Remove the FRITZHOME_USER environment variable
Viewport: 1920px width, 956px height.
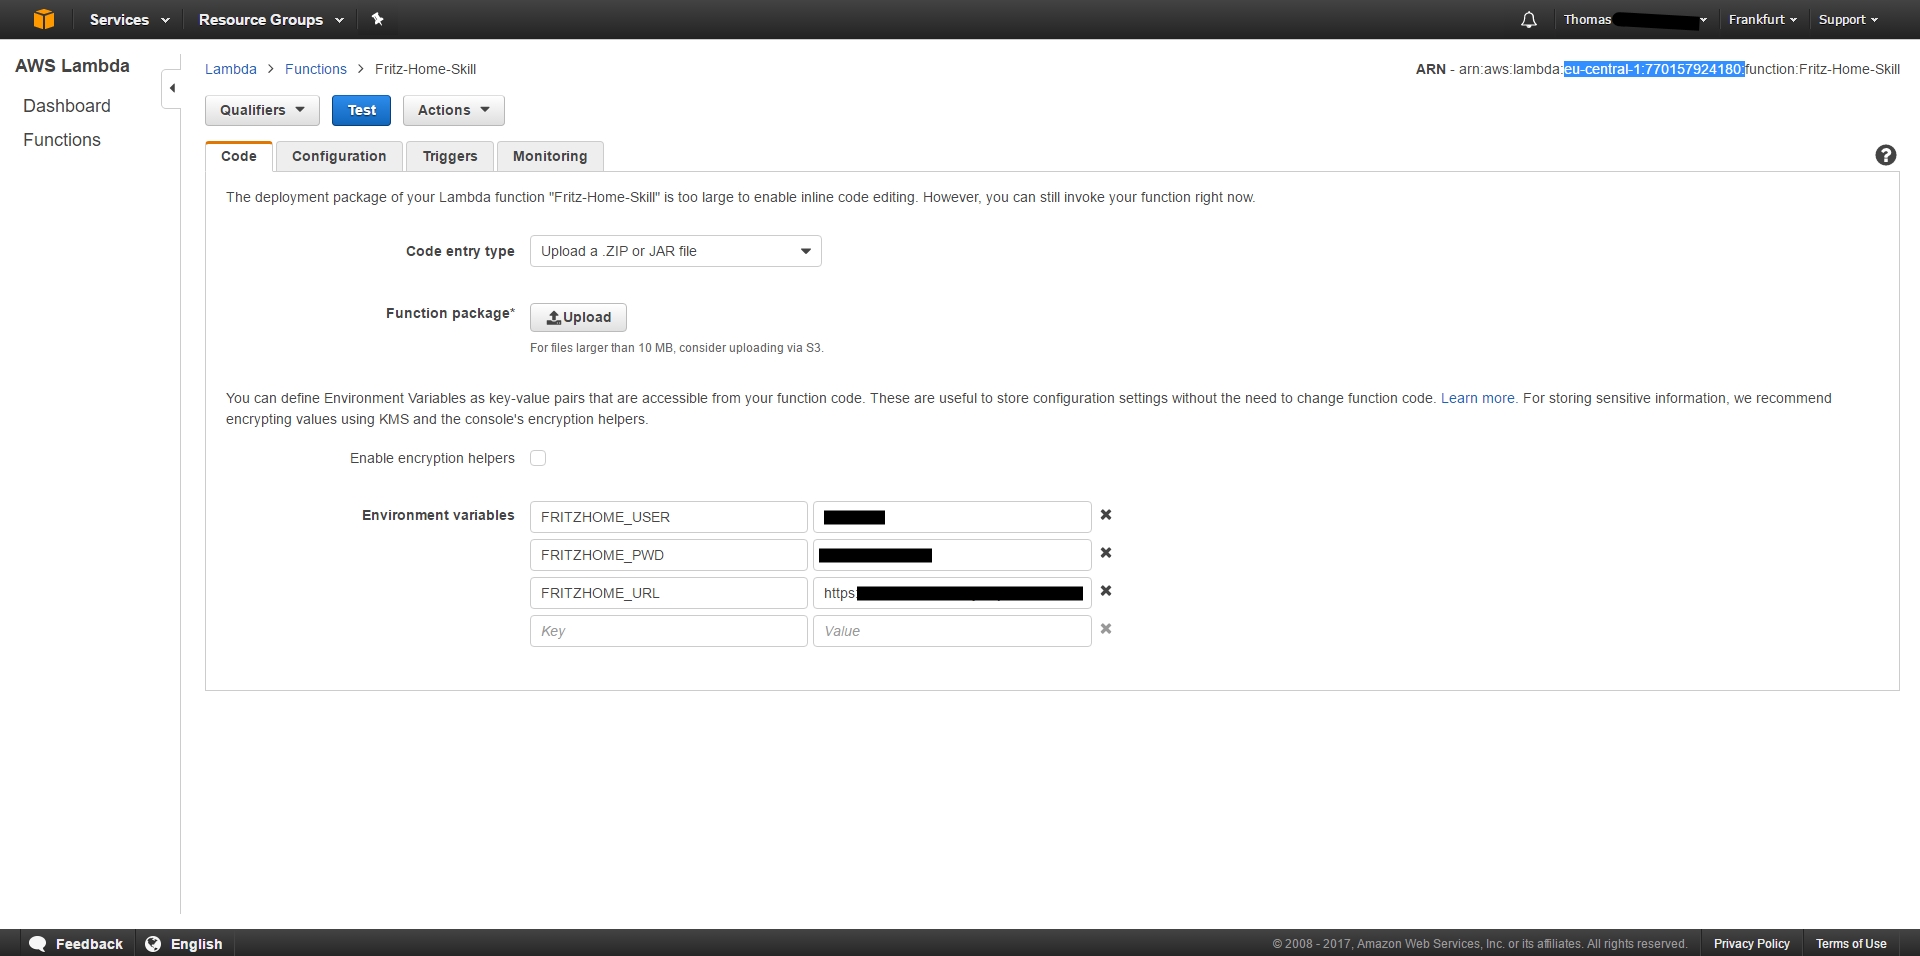[1106, 515]
